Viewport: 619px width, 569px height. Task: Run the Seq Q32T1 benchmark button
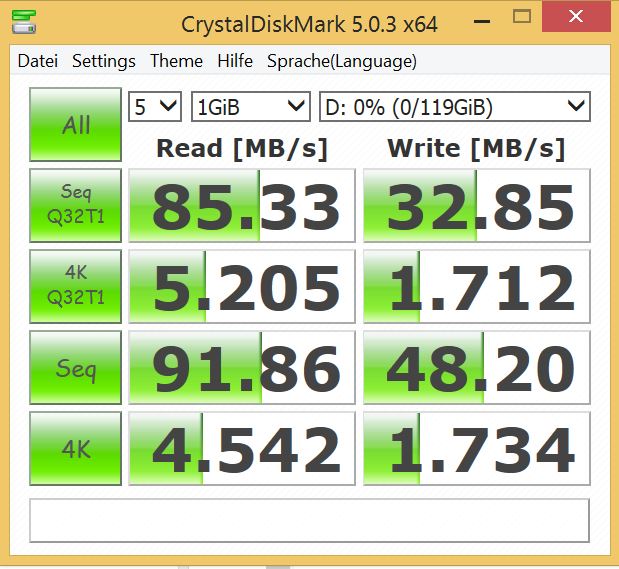[x=76, y=205]
